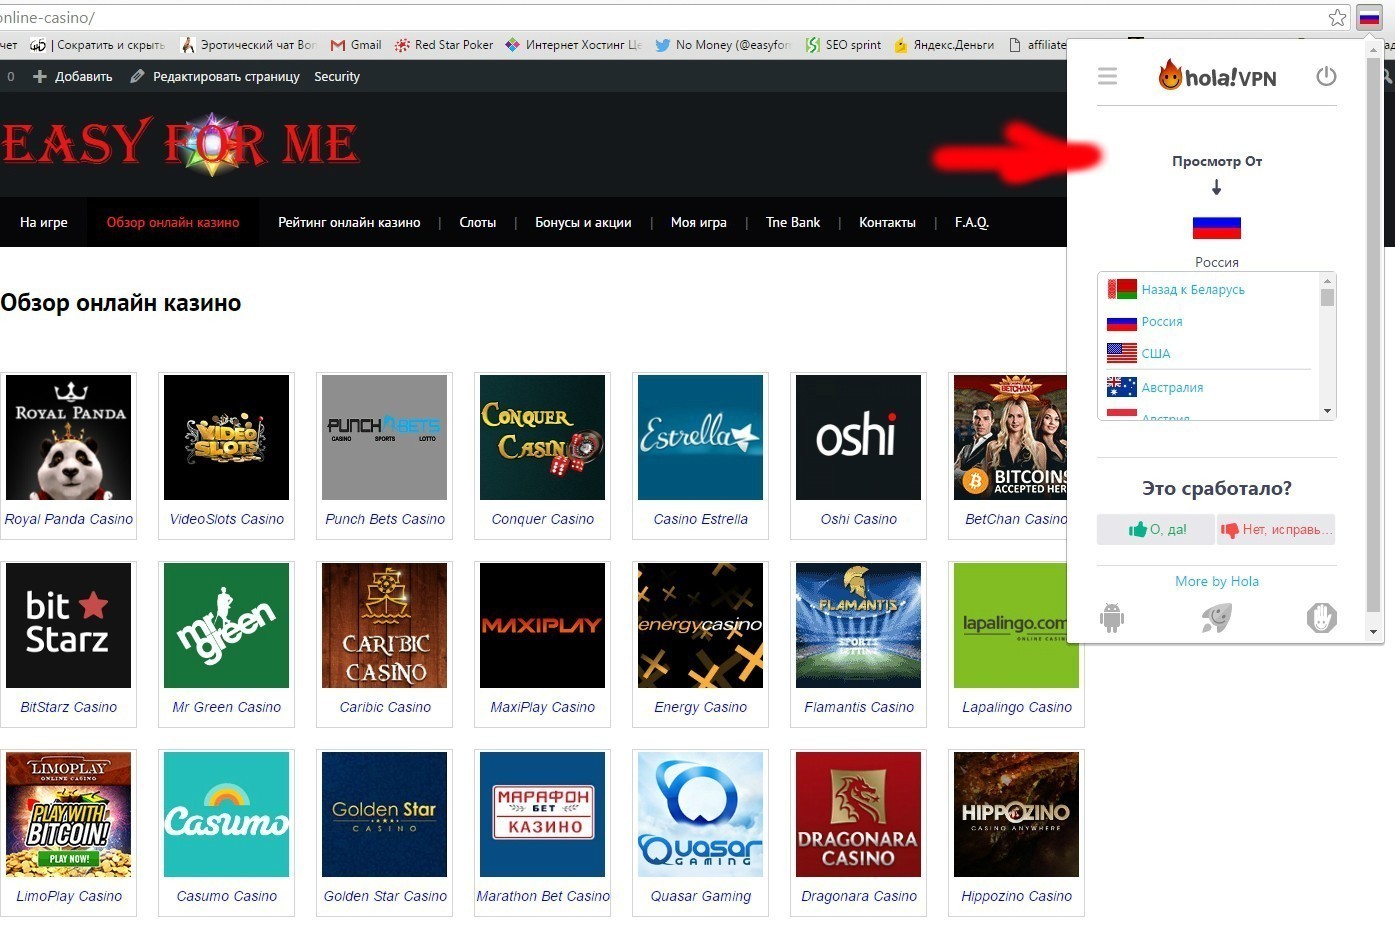Open the Интернет Хостинг bookmark
Screen dimensions: 1395x932
573,45
